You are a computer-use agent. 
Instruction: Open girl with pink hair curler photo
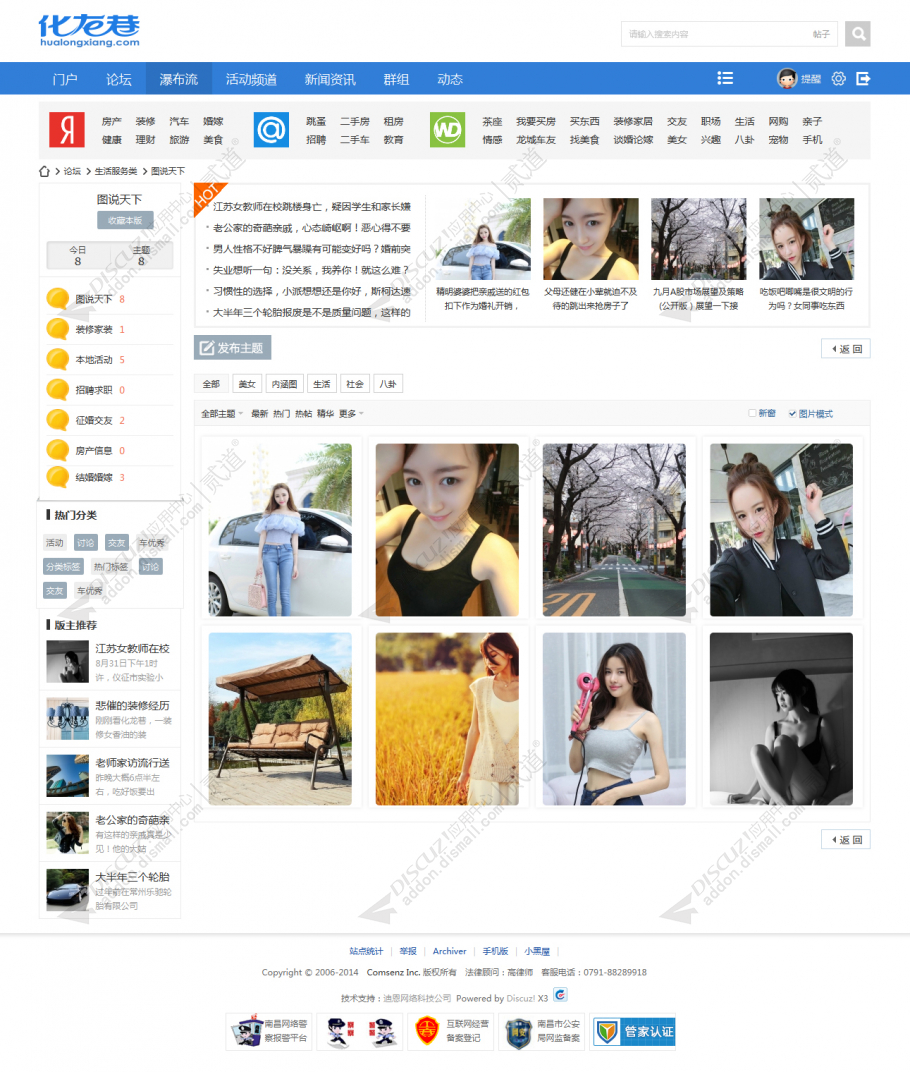pyautogui.click(x=614, y=719)
